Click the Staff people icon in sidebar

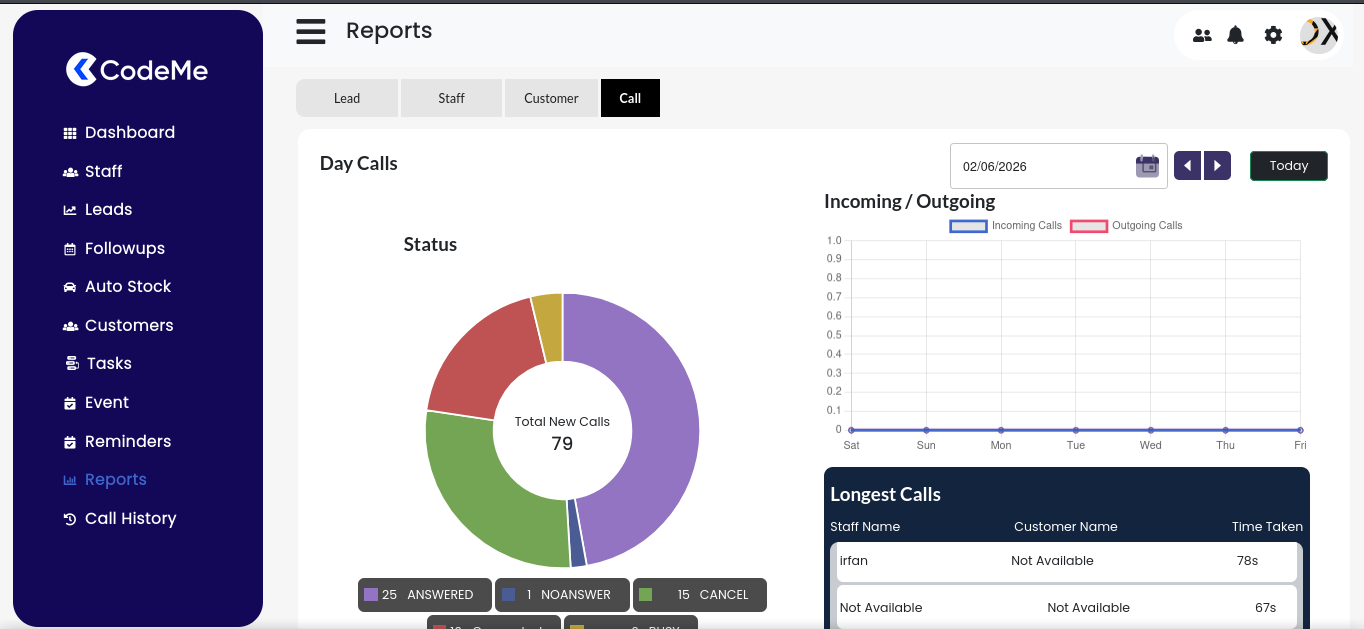pos(70,172)
